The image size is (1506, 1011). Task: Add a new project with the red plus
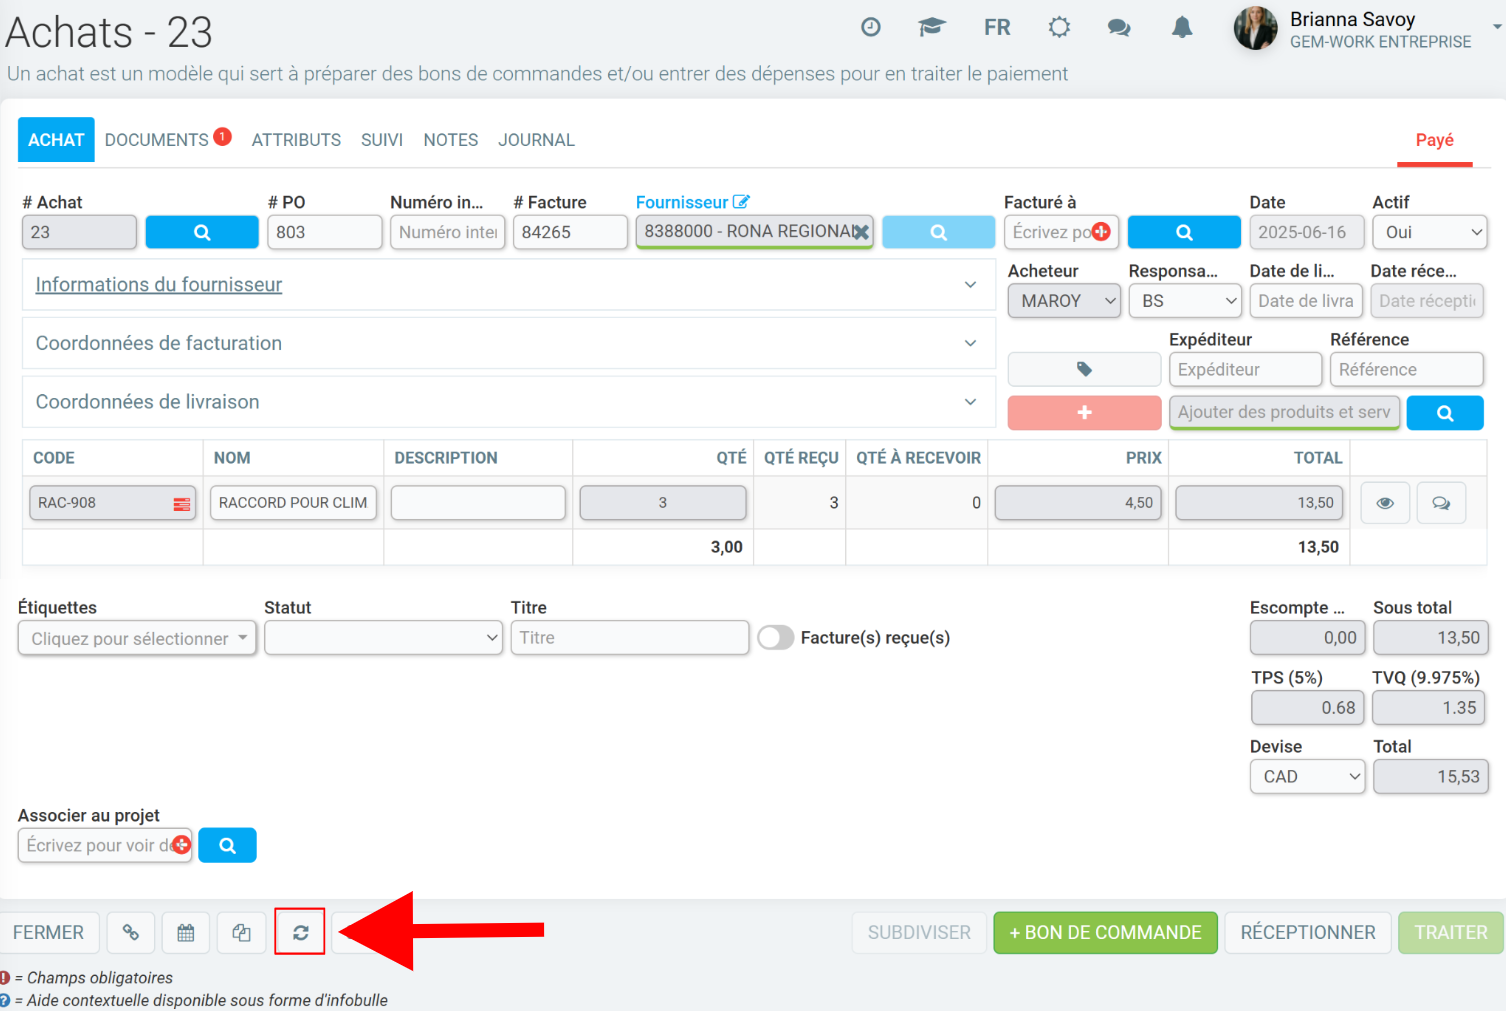[181, 845]
